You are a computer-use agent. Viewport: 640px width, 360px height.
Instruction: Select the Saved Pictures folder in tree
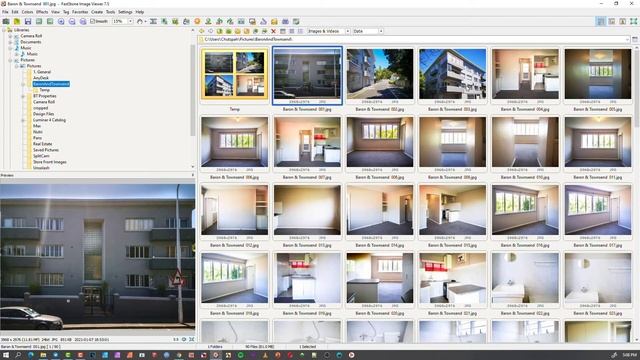pyautogui.click(x=46, y=150)
